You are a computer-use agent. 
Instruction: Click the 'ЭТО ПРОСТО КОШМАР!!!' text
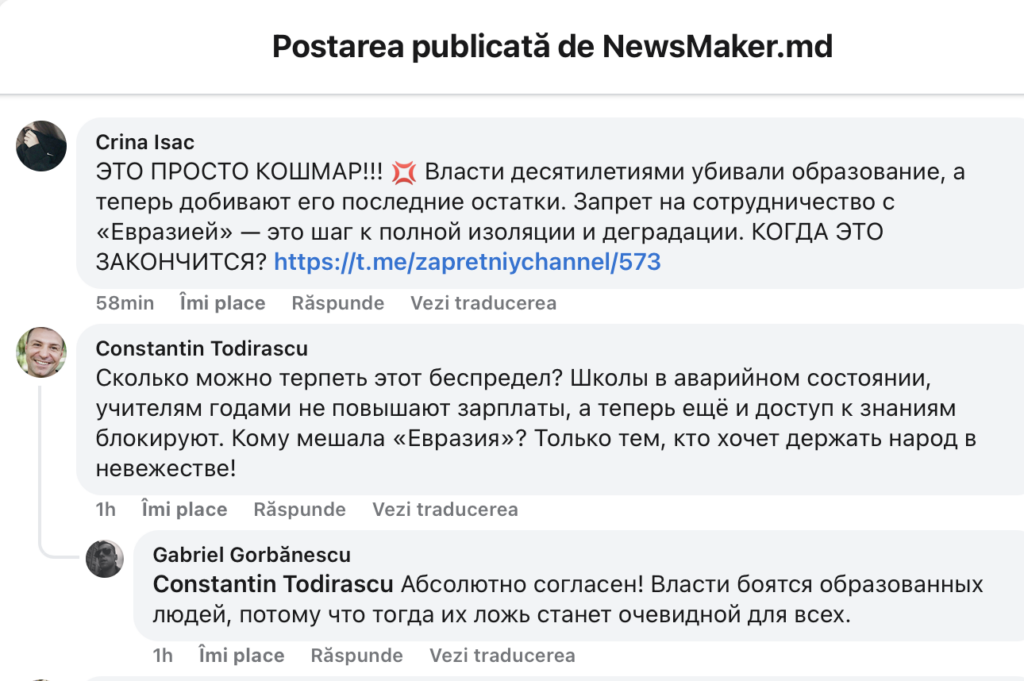[x=239, y=172]
